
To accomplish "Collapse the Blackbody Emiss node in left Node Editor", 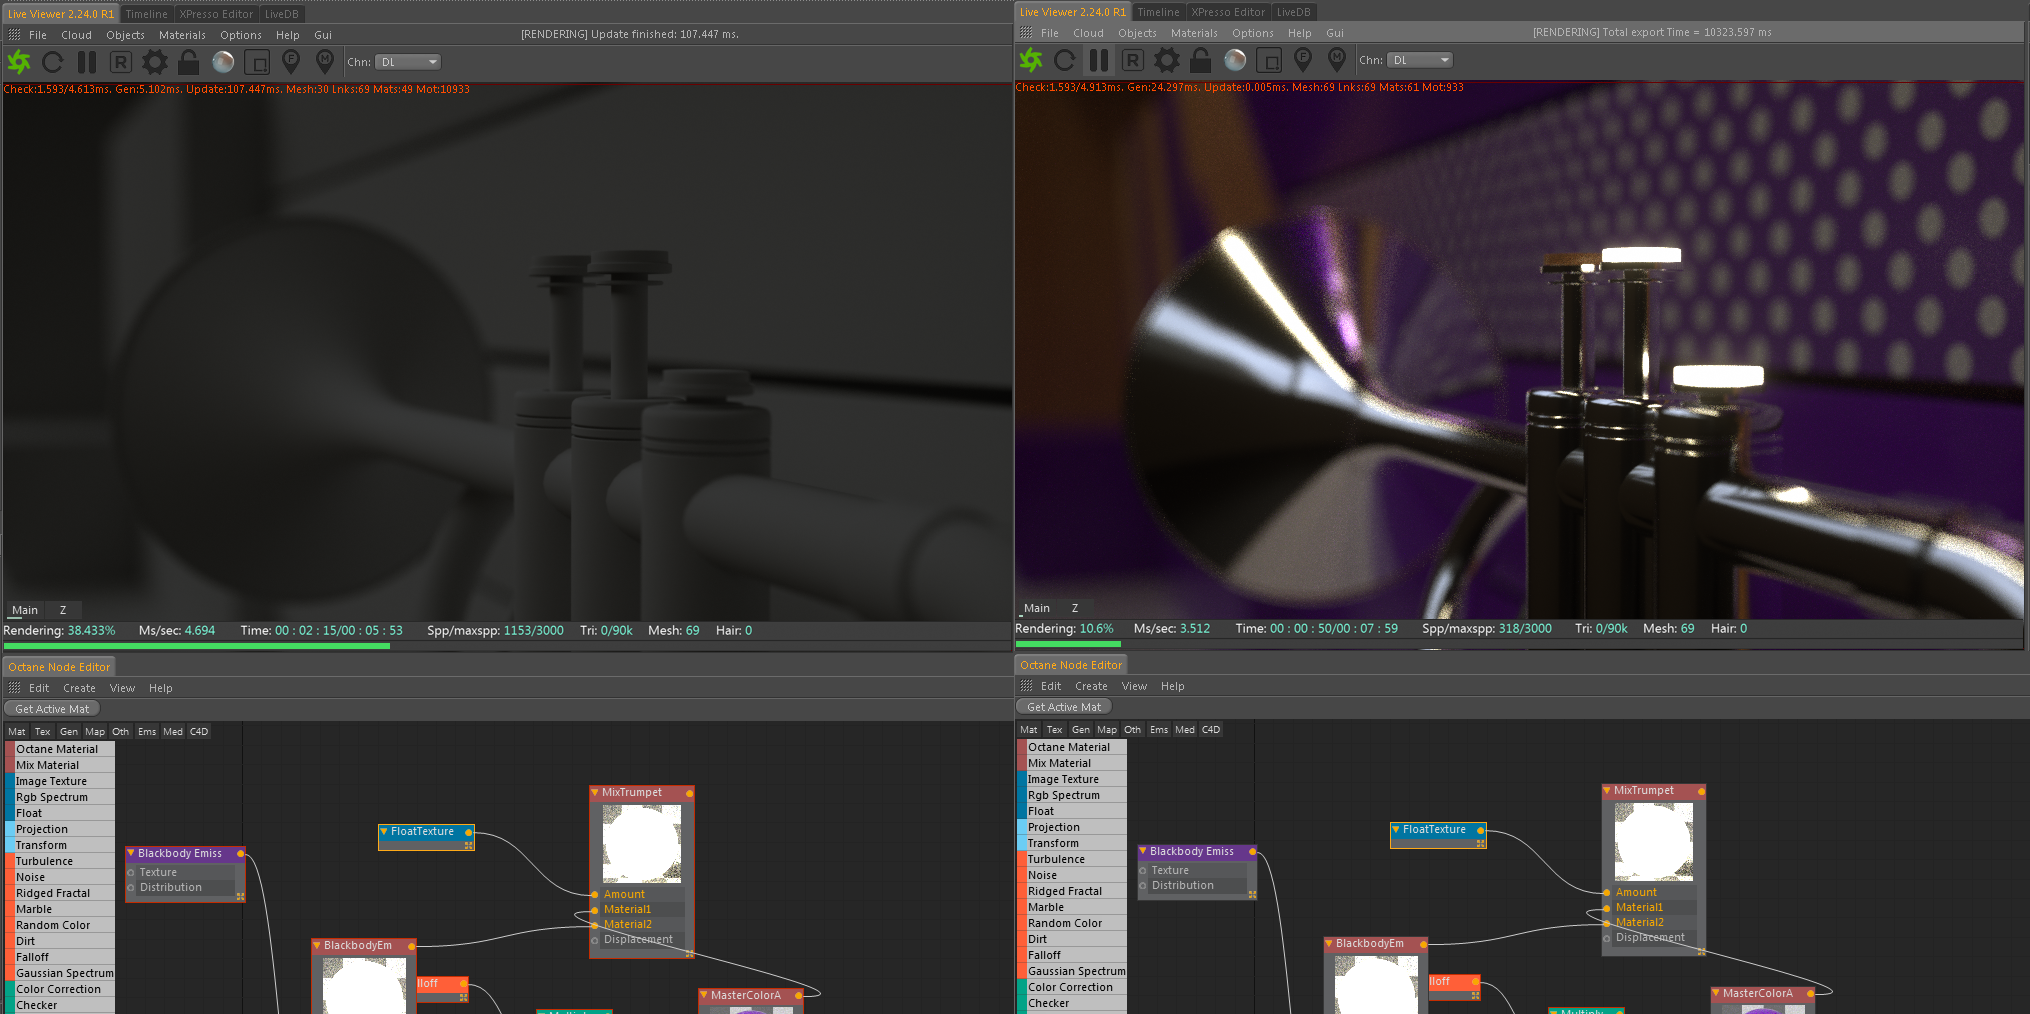I will point(131,853).
